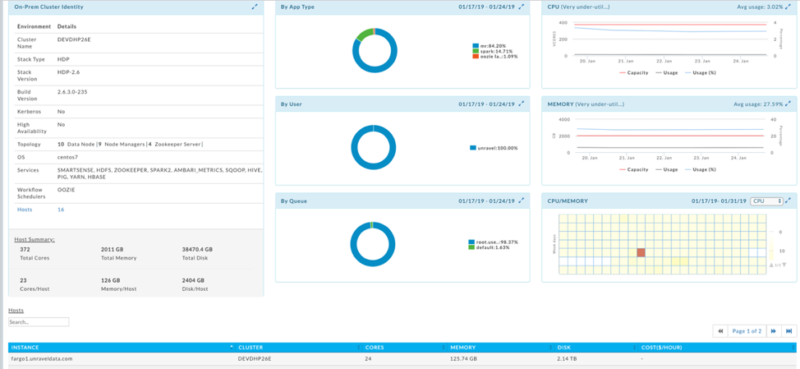
Task: Open the Hosts link in cluster details
Action: coord(25,209)
